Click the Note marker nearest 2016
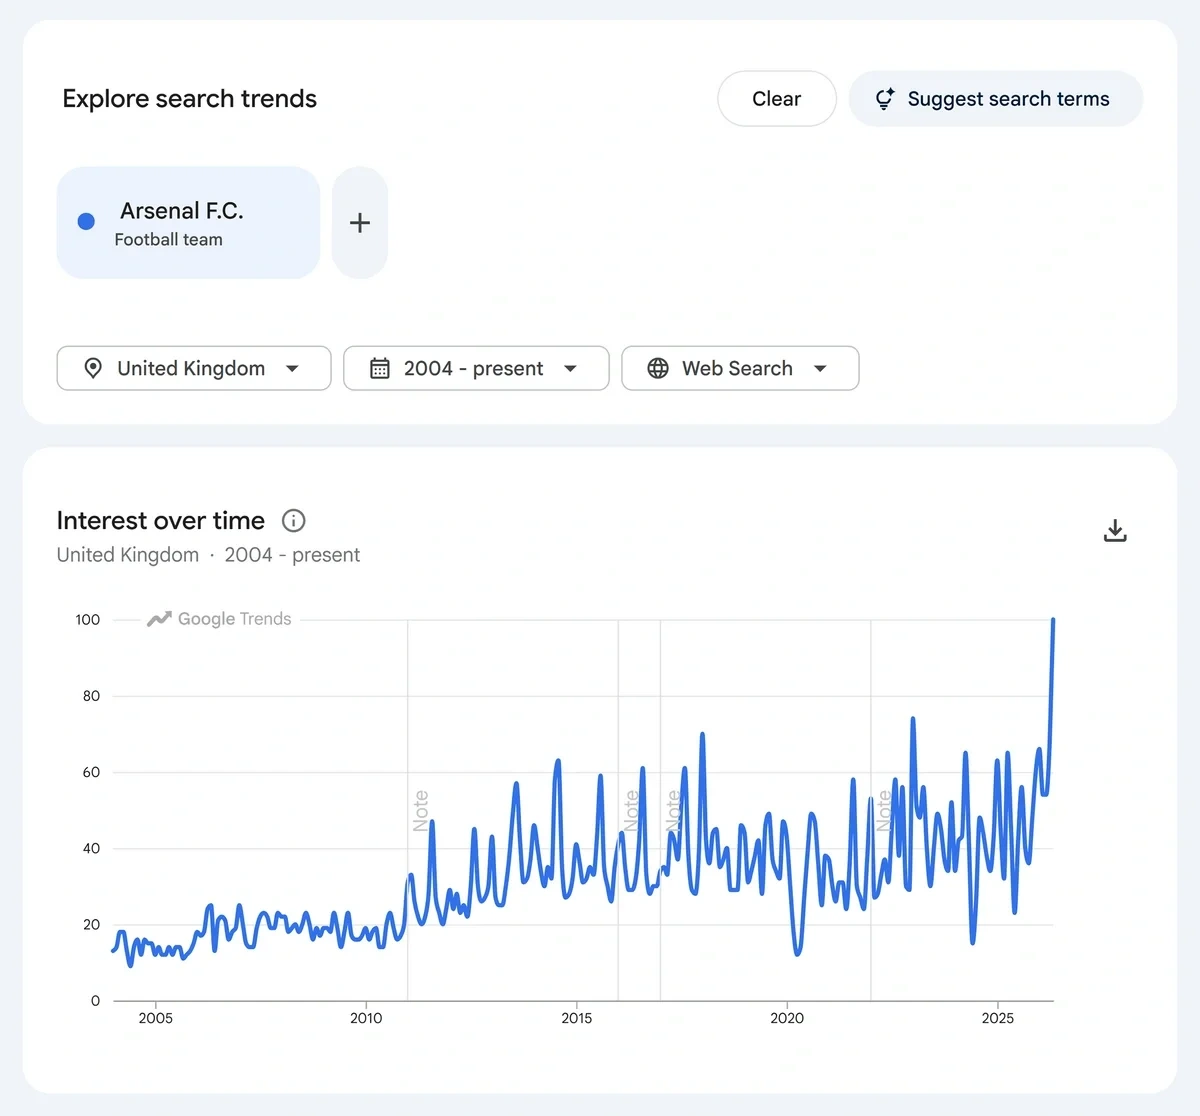1200x1116 pixels. tap(631, 811)
